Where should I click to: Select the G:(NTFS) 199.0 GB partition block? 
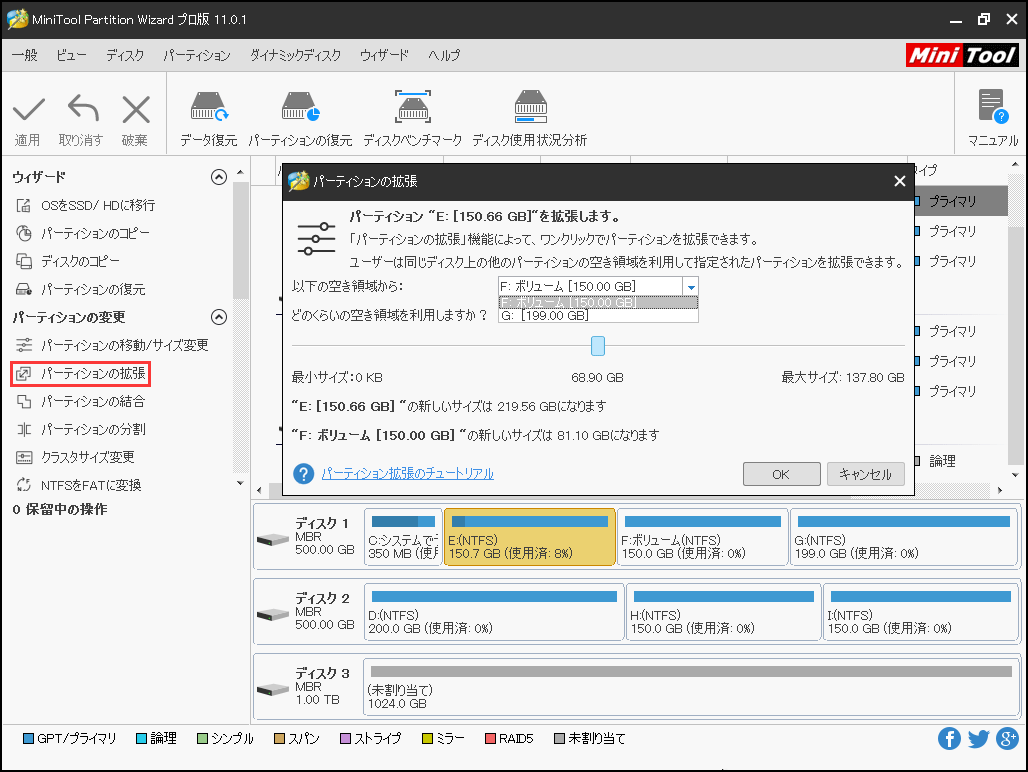[904, 537]
